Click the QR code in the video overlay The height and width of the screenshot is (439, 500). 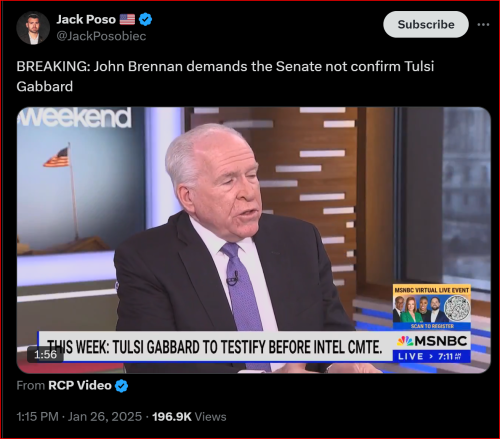click(x=457, y=308)
